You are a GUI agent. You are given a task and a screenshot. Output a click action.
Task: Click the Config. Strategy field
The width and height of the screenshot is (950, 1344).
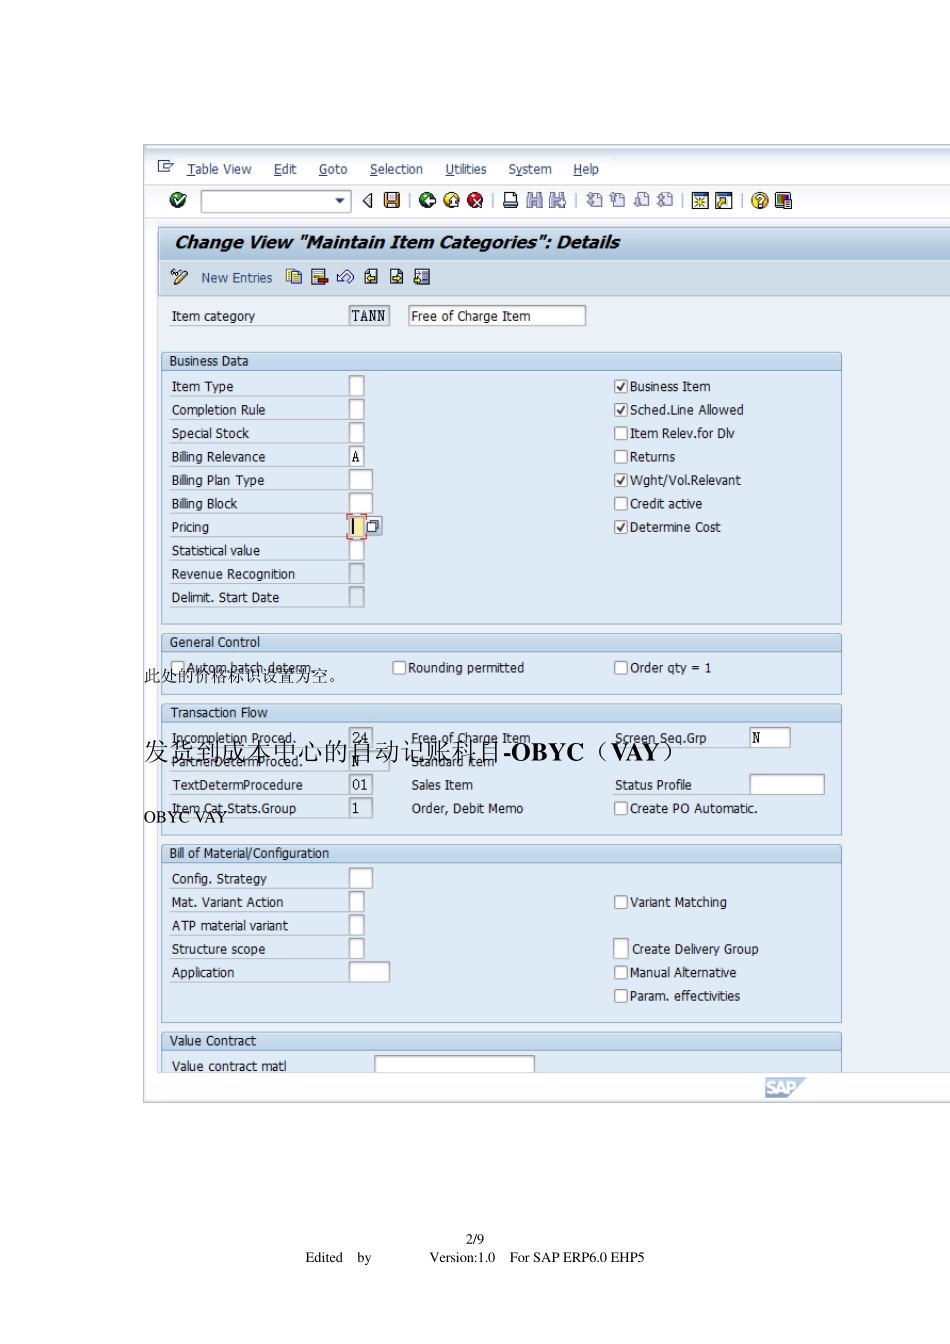(360, 878)
